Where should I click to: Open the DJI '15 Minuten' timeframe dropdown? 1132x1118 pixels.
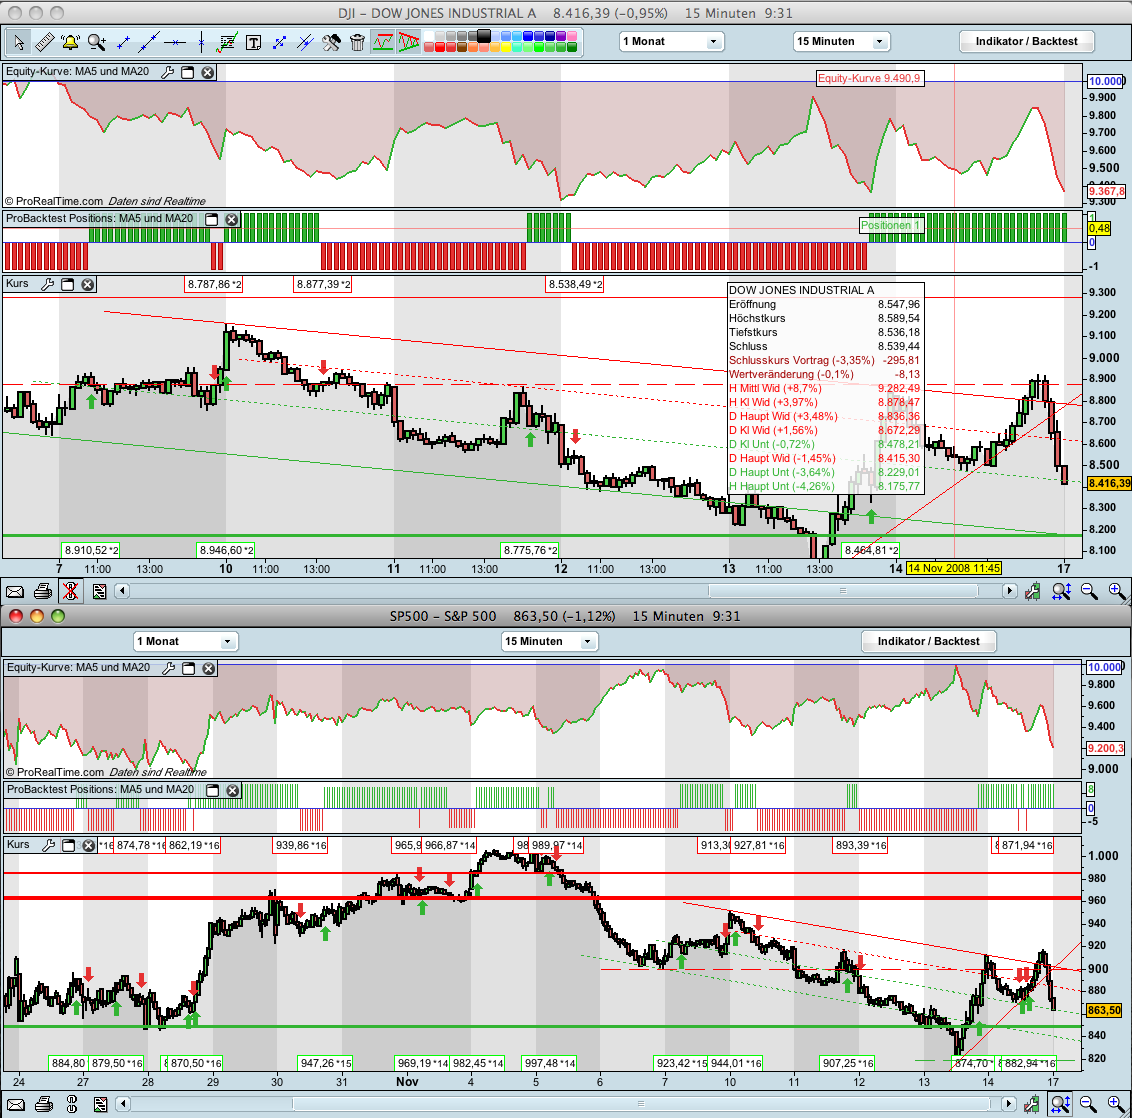pyautogui.click(x=841, y=41)
